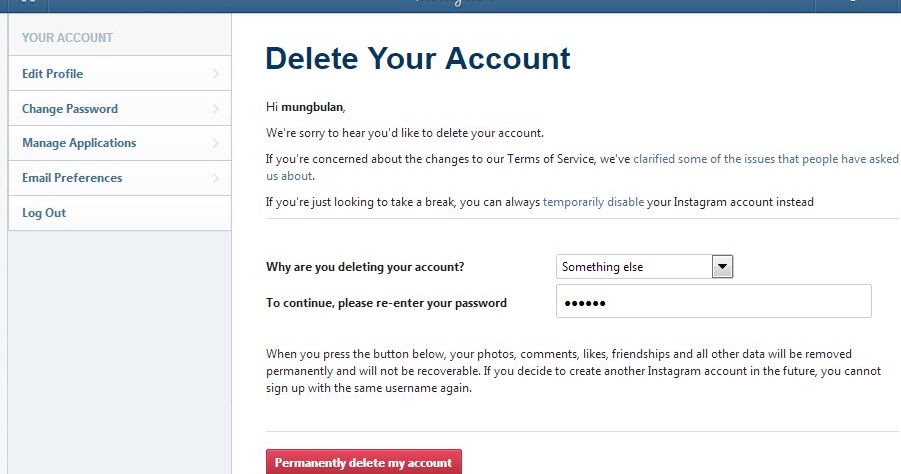Click the chevron arrow beside Edit Profile
Viewport: 901px width, 474px height.
[x=216, y=74]
